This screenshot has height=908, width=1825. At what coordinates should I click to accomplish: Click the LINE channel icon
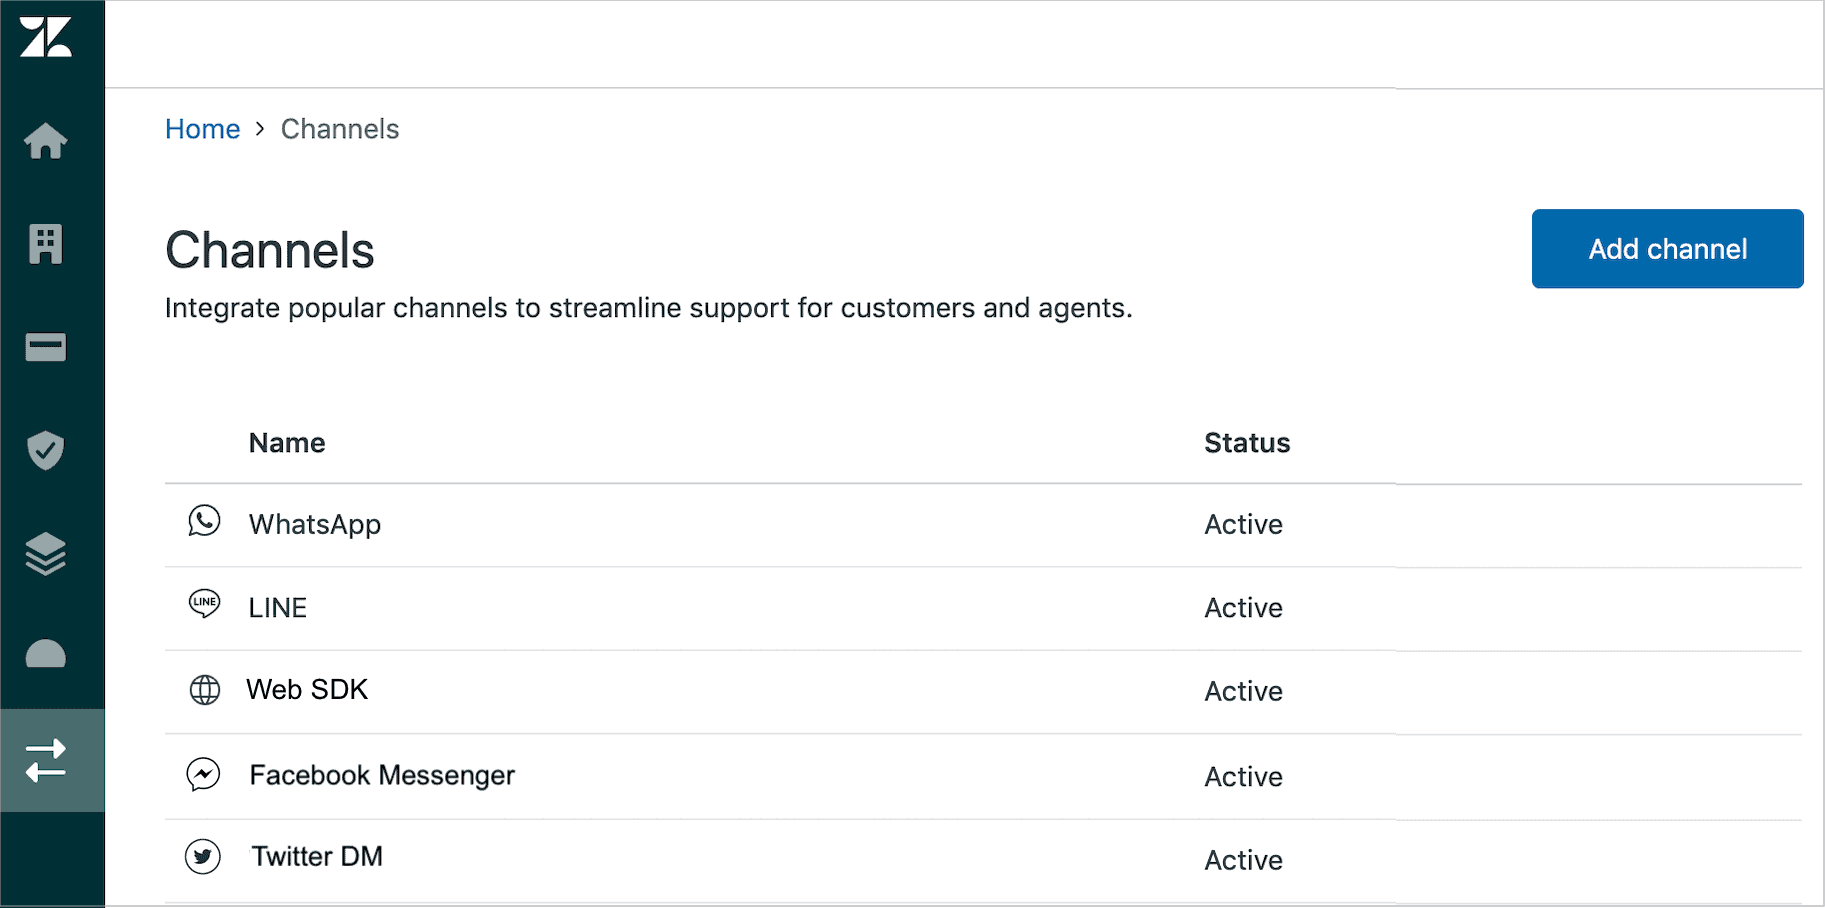click(204, 603)
